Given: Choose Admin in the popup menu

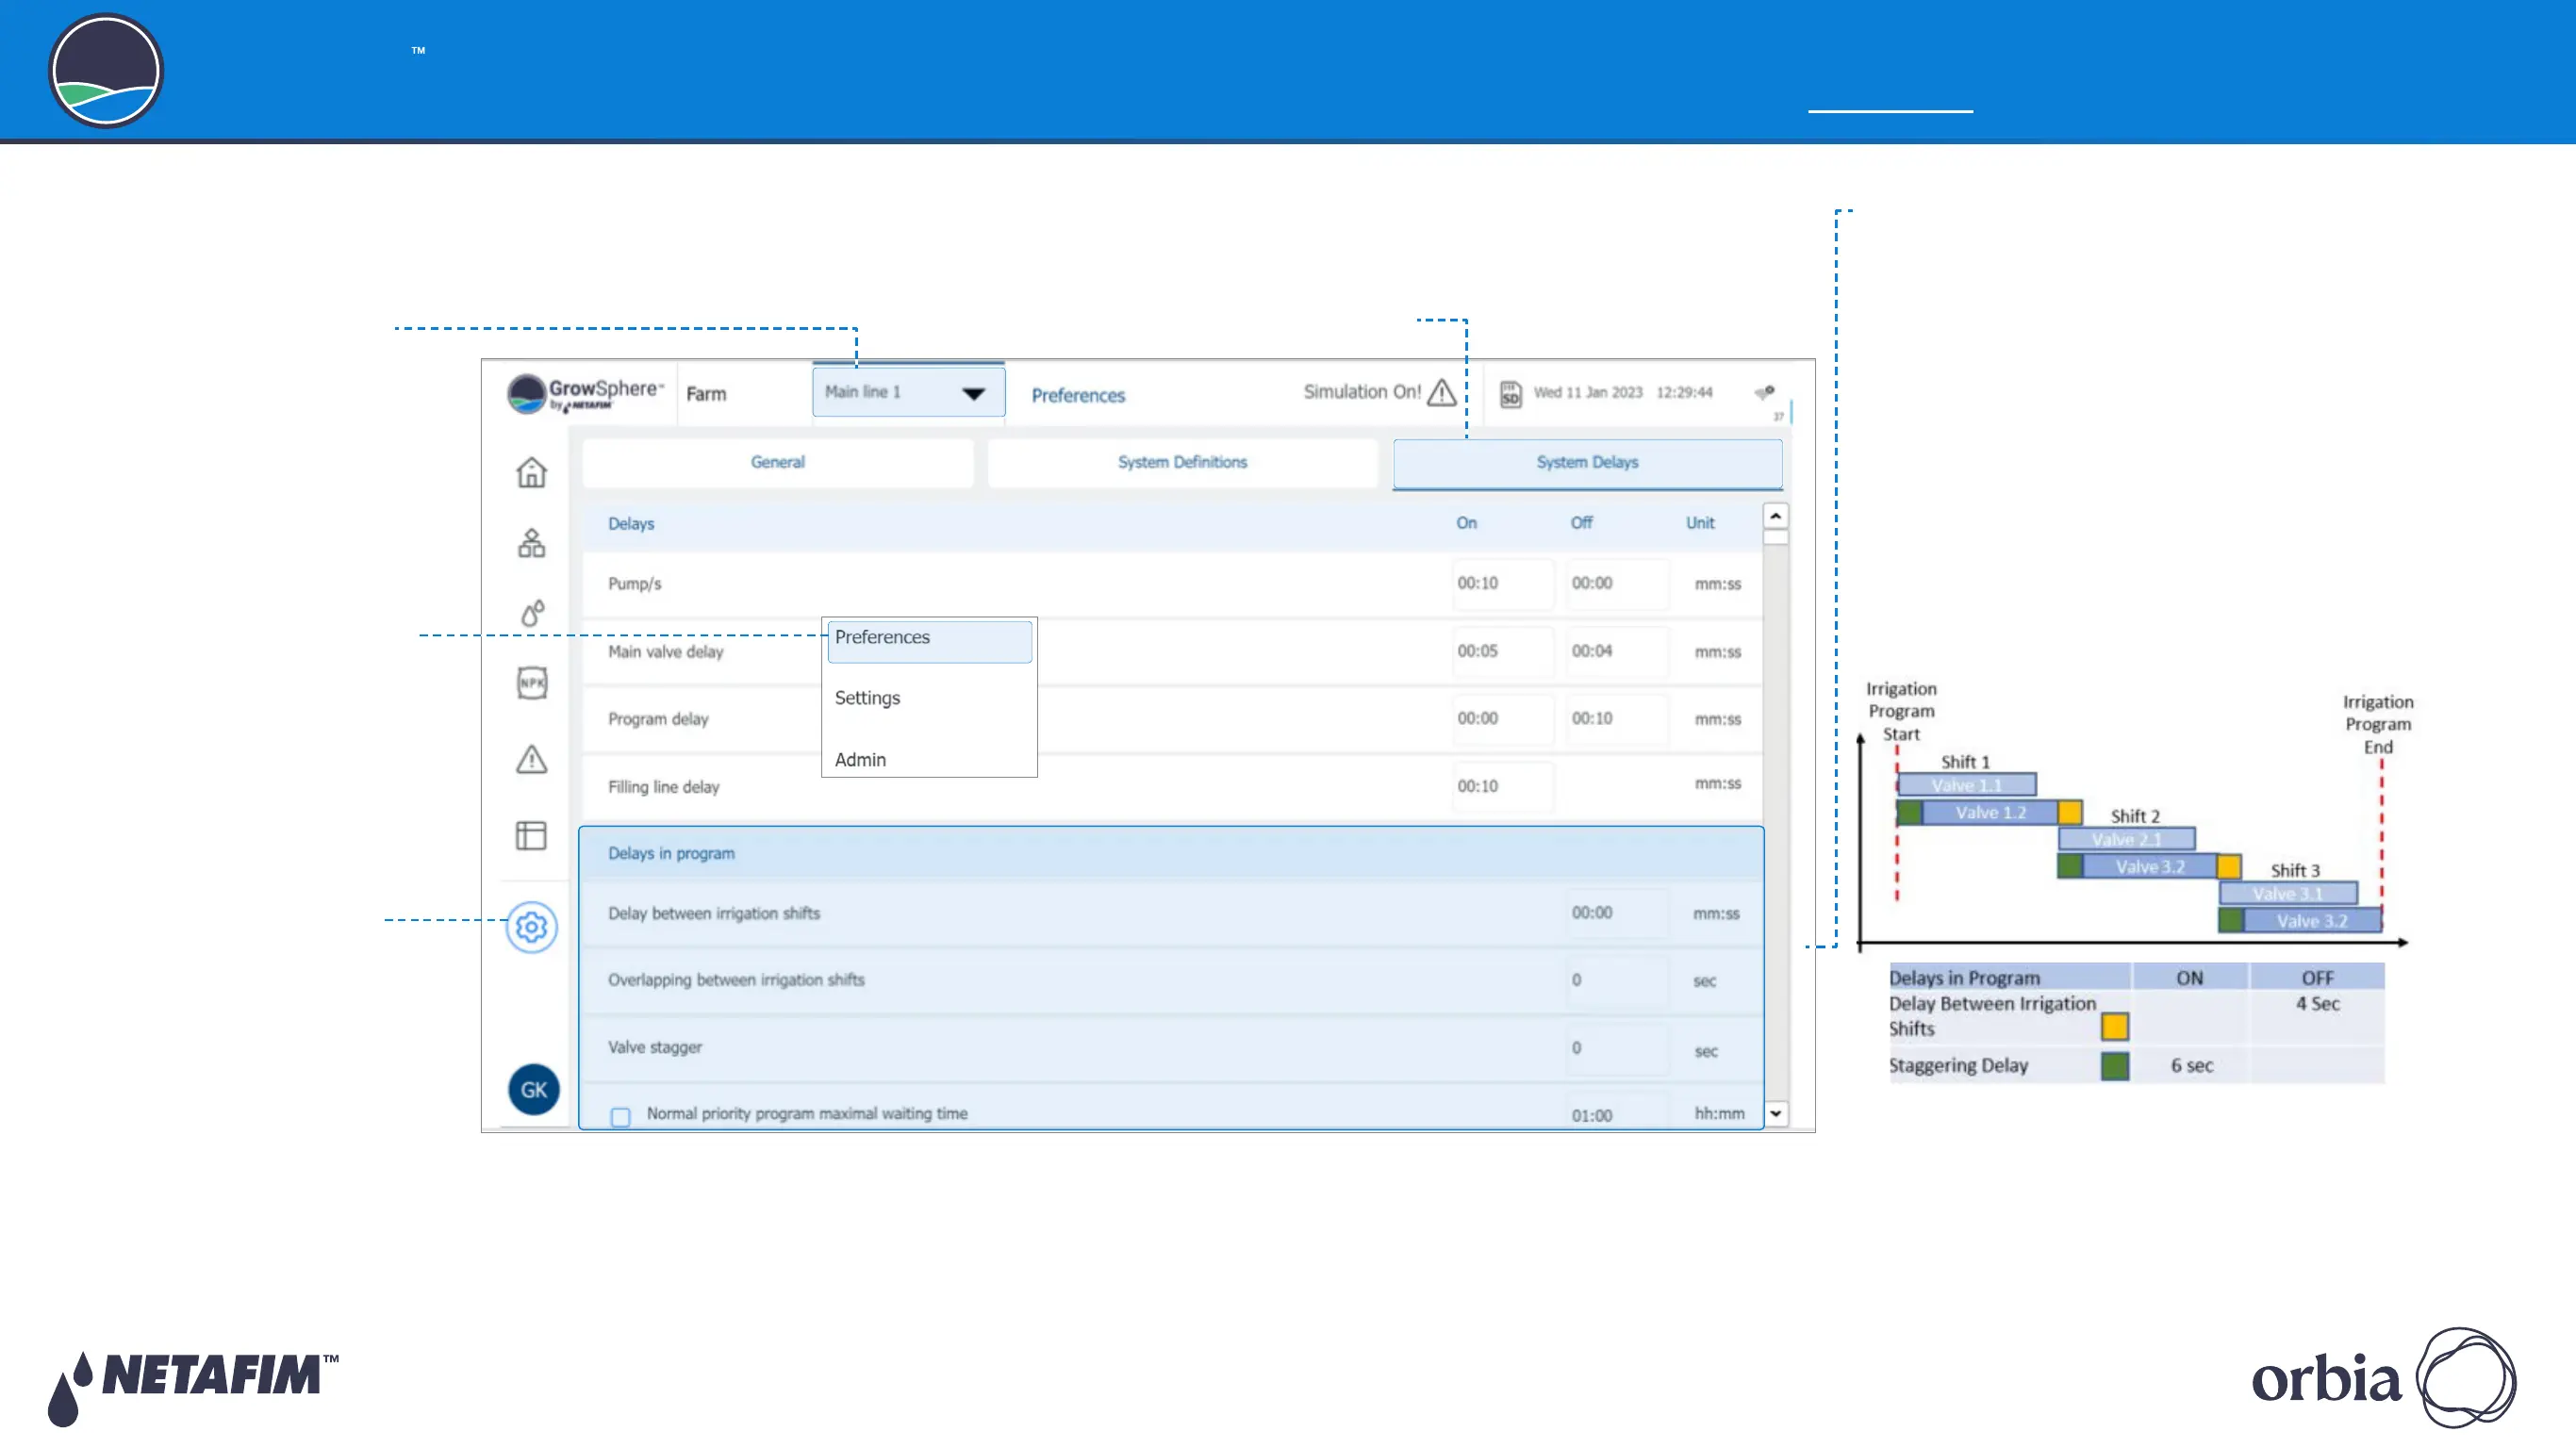Looking at the screenshot, I should point(860,760).
